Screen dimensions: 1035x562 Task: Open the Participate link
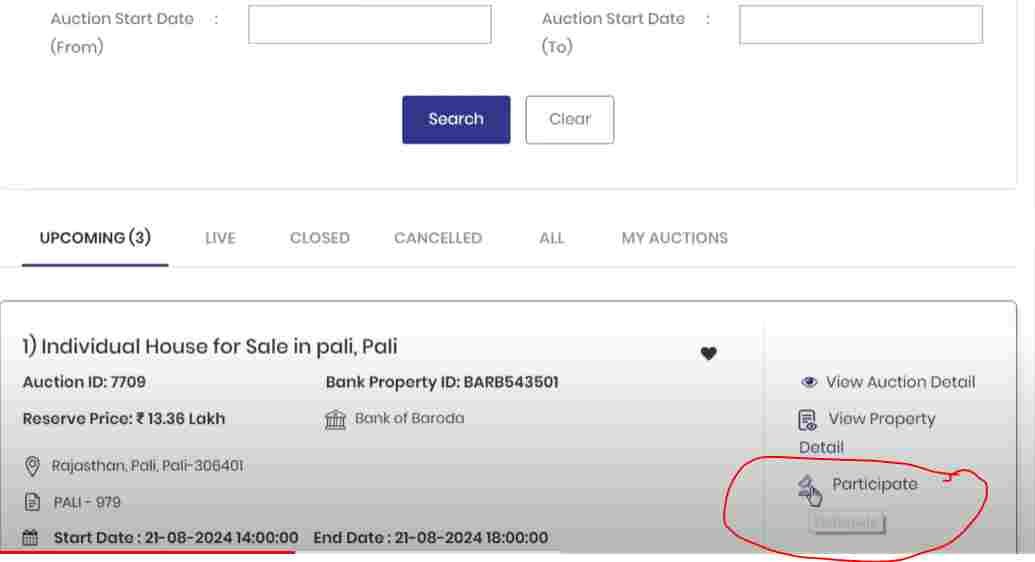875,484
